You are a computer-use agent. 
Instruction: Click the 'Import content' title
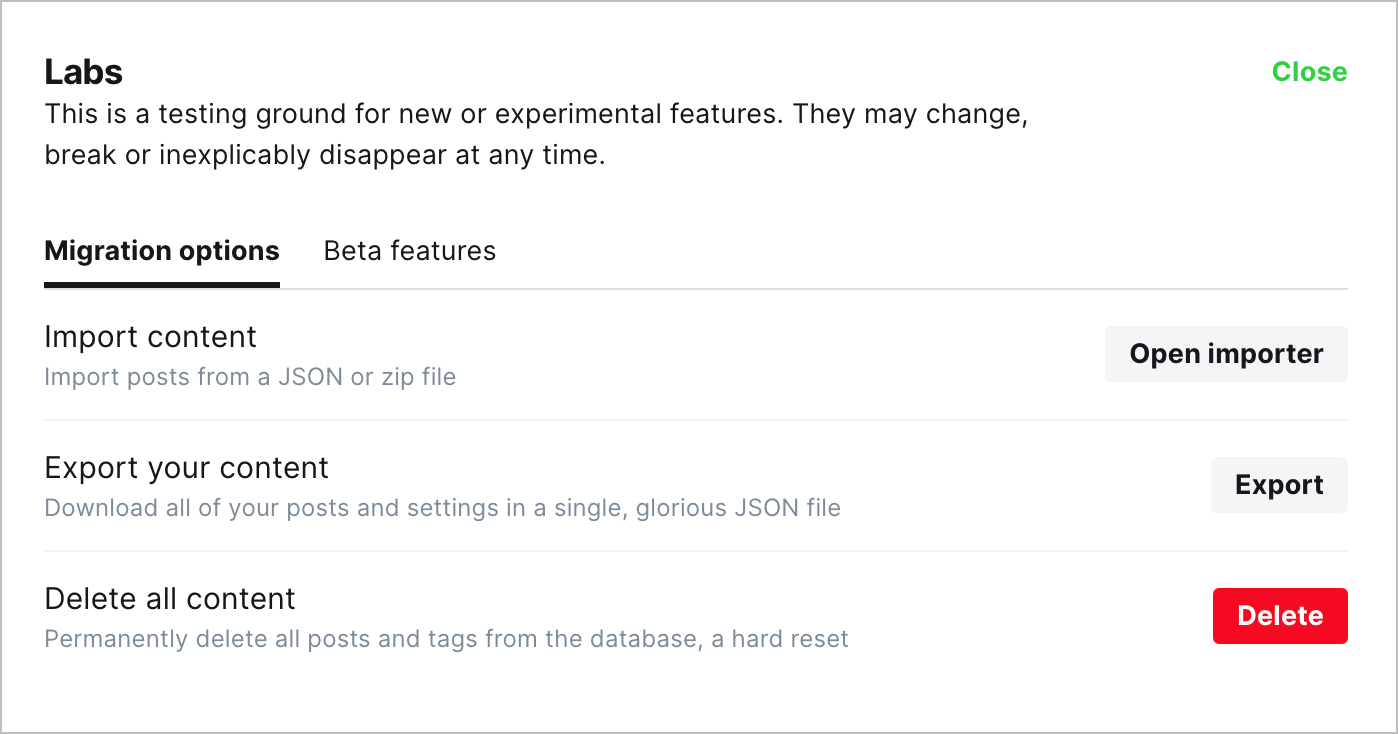(151, 337)
